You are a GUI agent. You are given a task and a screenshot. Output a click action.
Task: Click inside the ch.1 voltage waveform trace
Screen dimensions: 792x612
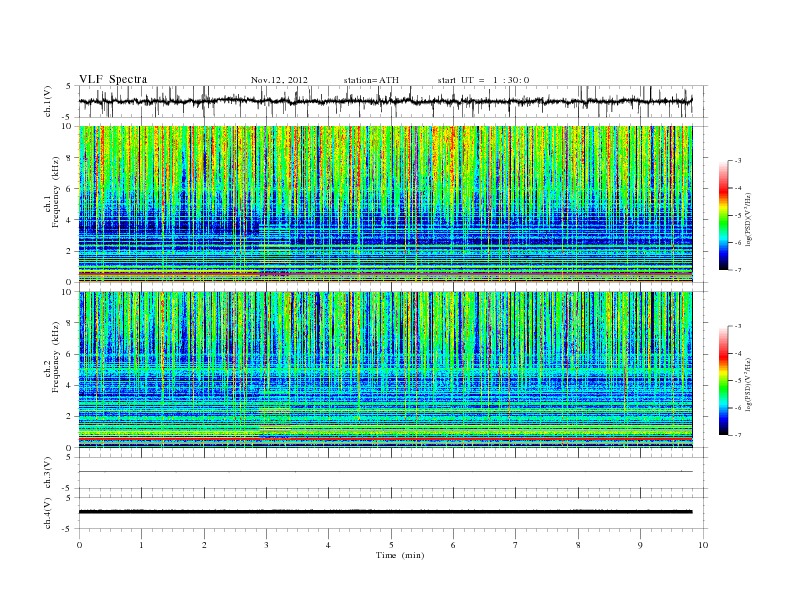pyautogui.click(x=385, y=101)
